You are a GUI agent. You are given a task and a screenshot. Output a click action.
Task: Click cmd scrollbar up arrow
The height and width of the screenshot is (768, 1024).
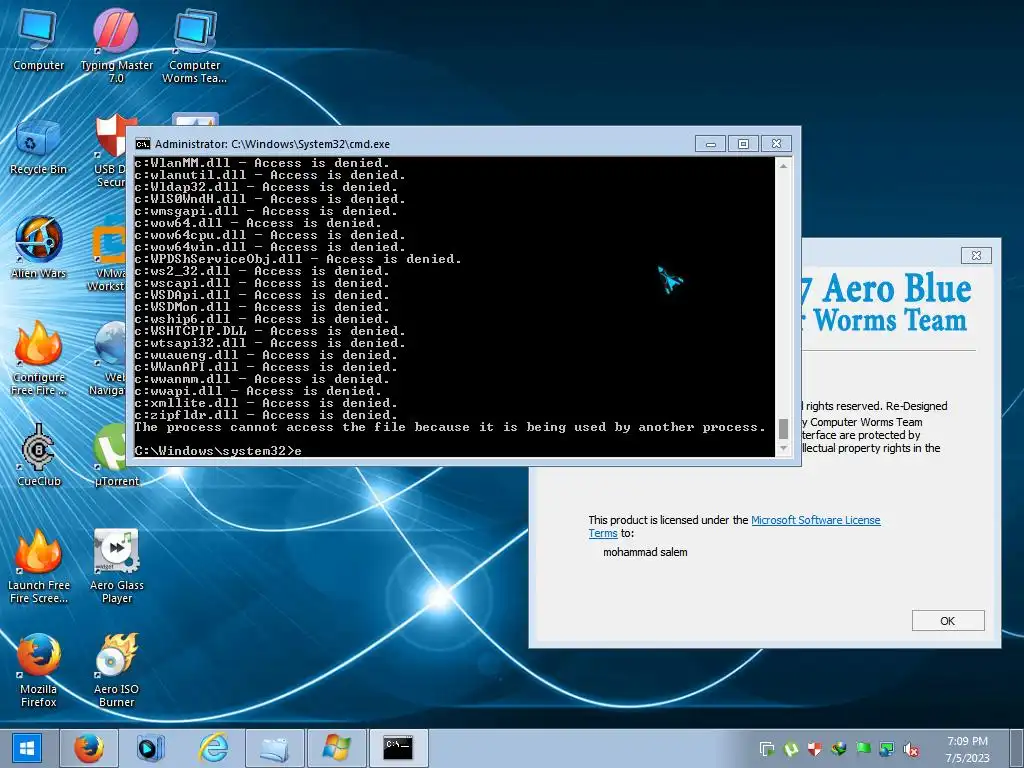(783, 166)
